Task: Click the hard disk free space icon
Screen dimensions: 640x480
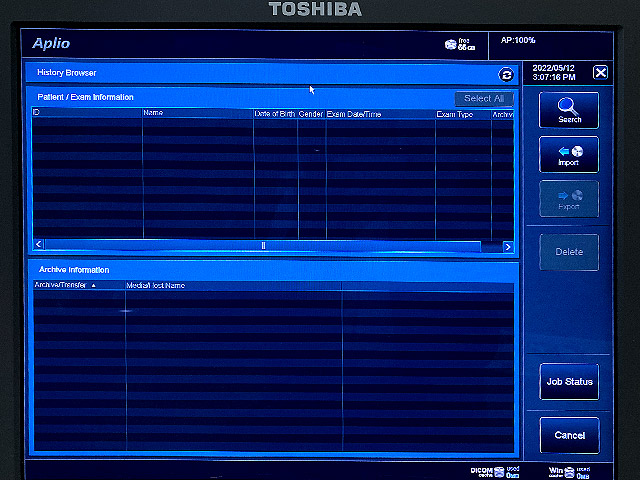Action: pos(451,44)
